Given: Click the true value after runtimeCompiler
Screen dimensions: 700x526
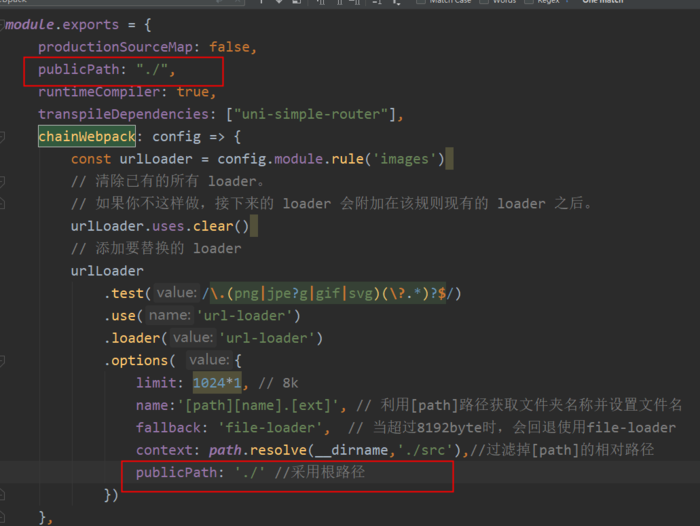Looking at the screenshot, I should [x=193, y=92].
